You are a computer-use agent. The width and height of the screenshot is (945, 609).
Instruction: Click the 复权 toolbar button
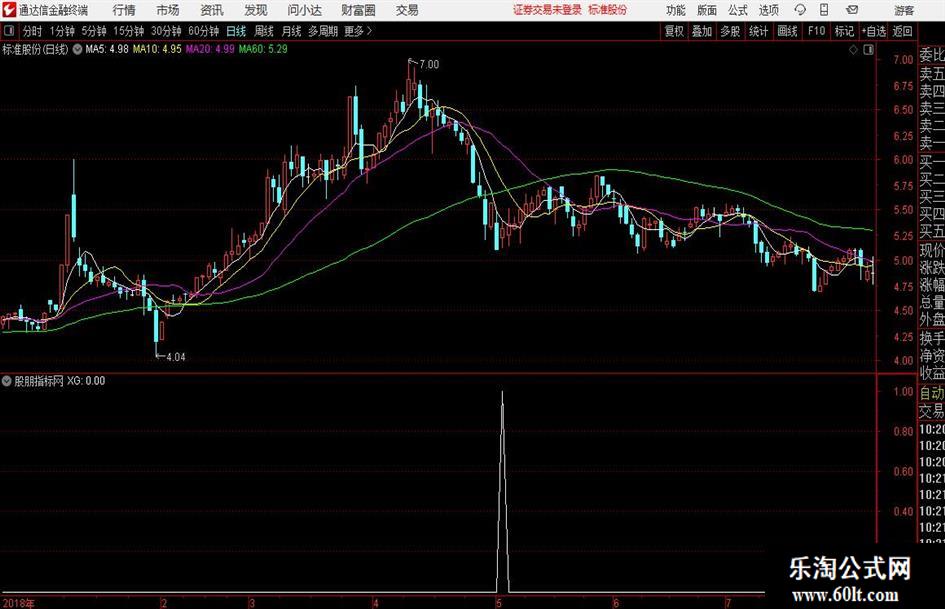pos(674,31)
